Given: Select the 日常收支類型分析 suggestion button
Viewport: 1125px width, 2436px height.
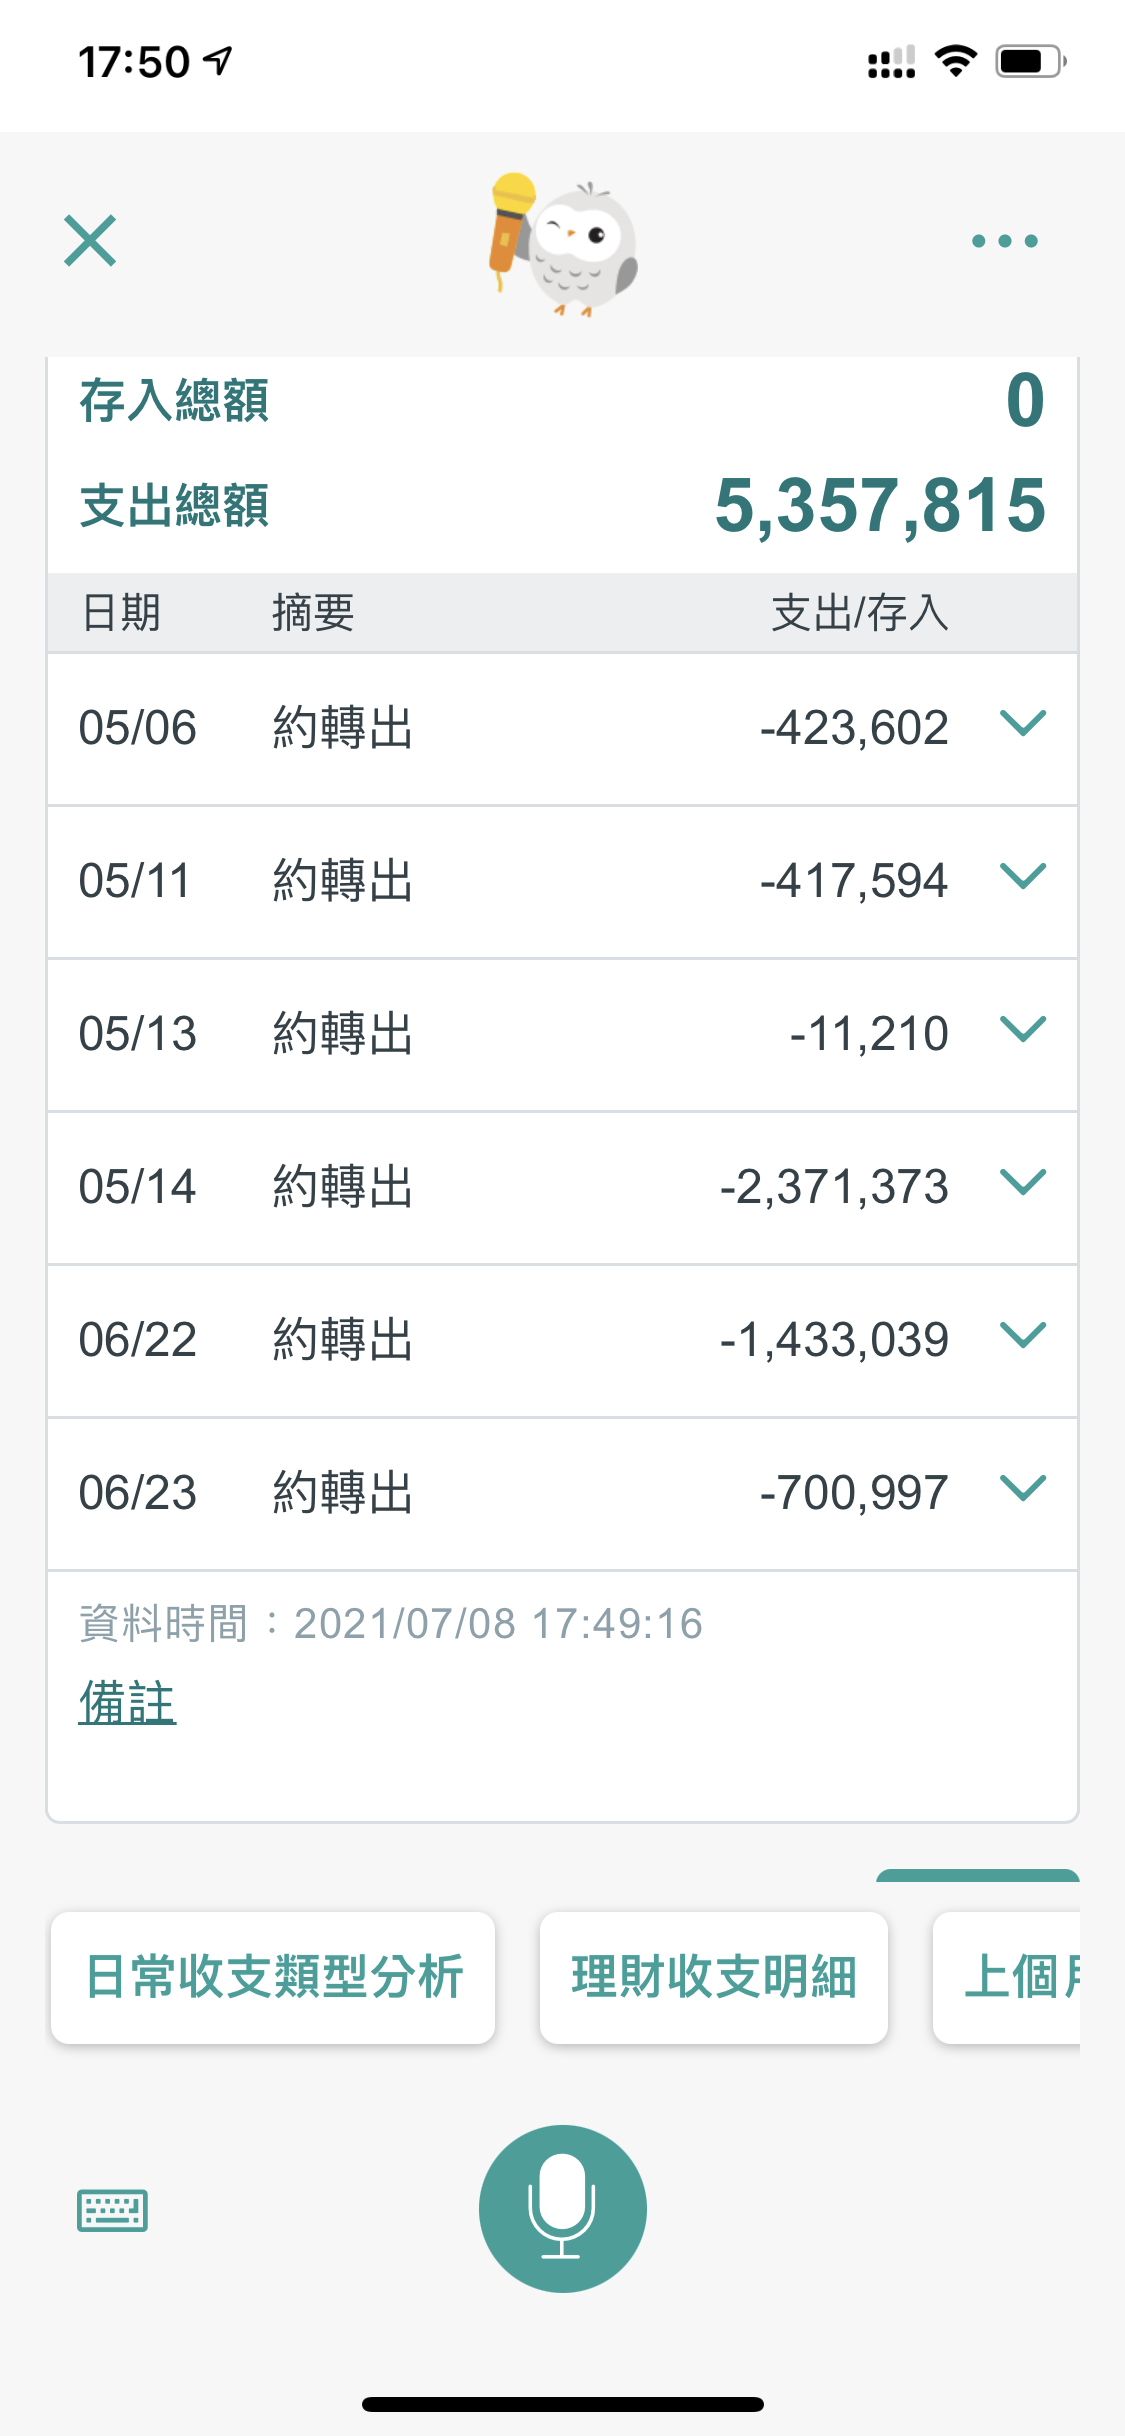Looking at the screenshot, I should click(x=273, y=1977).
